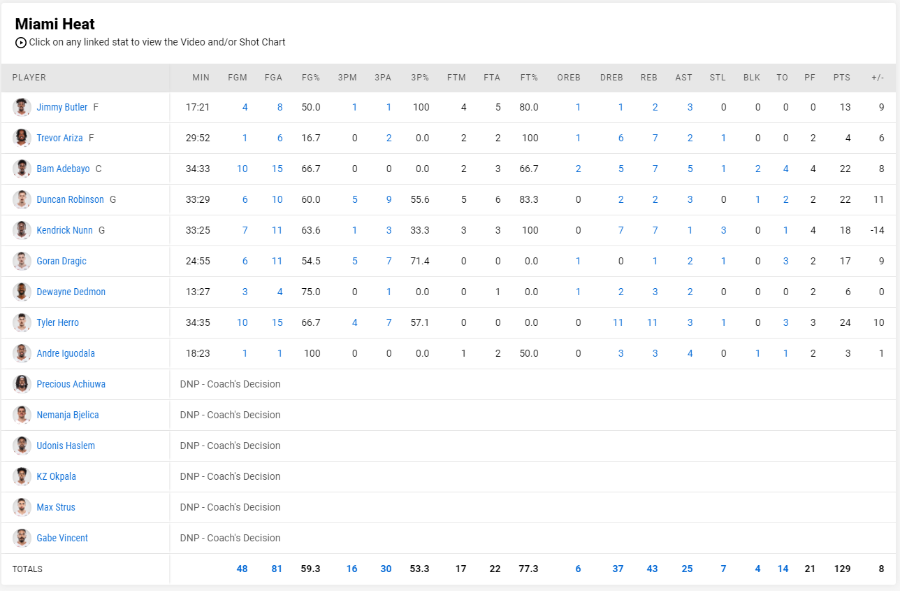Image resolution: width=900 pixels, height=591 pixels.
Task: Click Andre Iguodala's player headshot
Action: click(22, 353)
